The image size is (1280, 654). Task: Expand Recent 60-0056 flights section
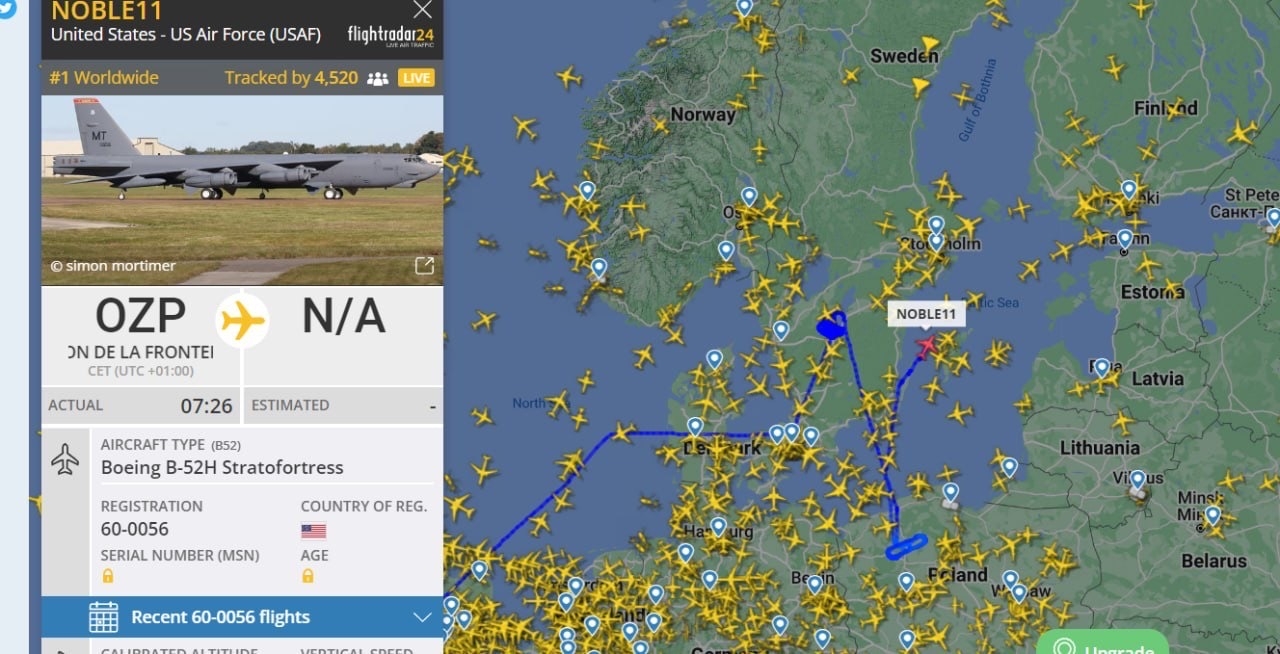[x=242, y=617]
